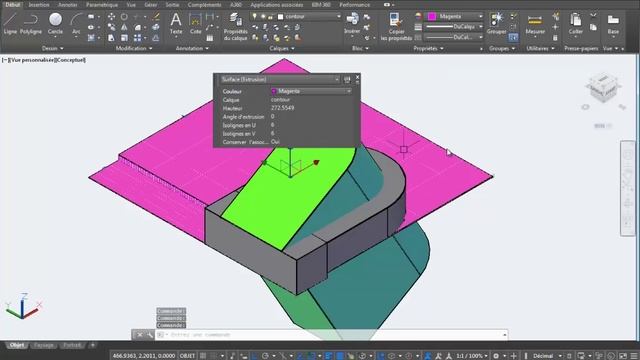The height and width of the screenshot is (360, 640).
Task: Open the status bar customization menu icon
Action: (634, 356)
